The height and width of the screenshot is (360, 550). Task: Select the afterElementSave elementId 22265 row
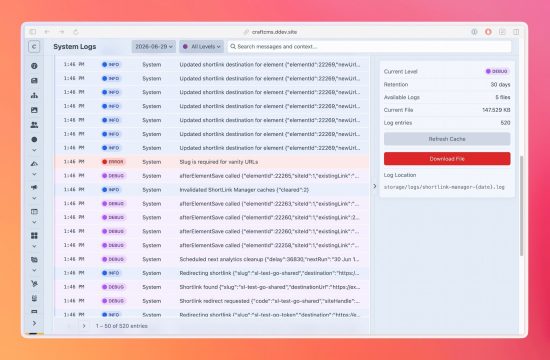tap(212, 176)
